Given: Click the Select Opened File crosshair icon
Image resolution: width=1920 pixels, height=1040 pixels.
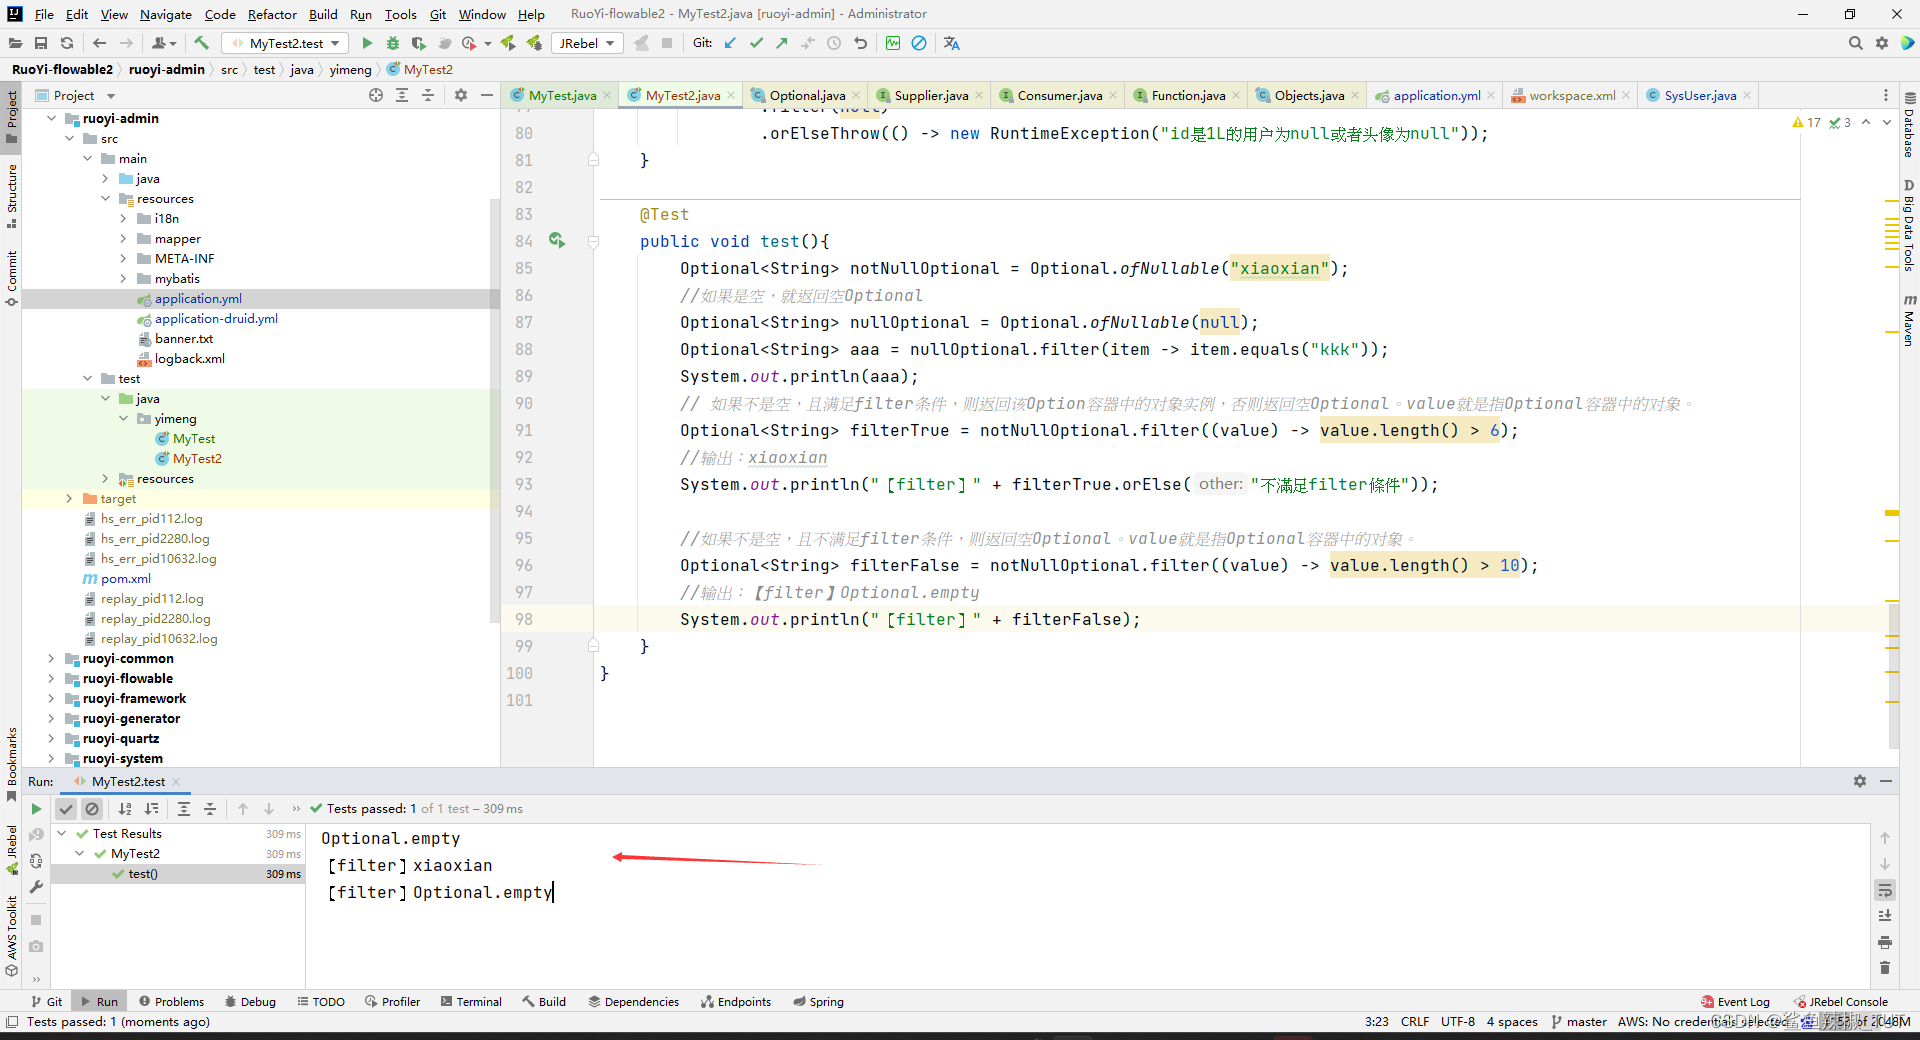Looking at the screenshot, I should (376, 95).
